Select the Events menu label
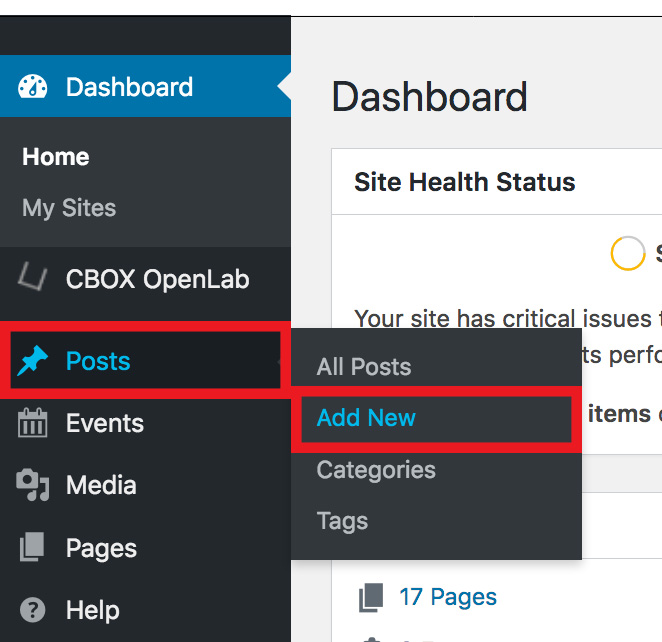The height and width of the screenshot is (642, 662). (x=105, y=423)
